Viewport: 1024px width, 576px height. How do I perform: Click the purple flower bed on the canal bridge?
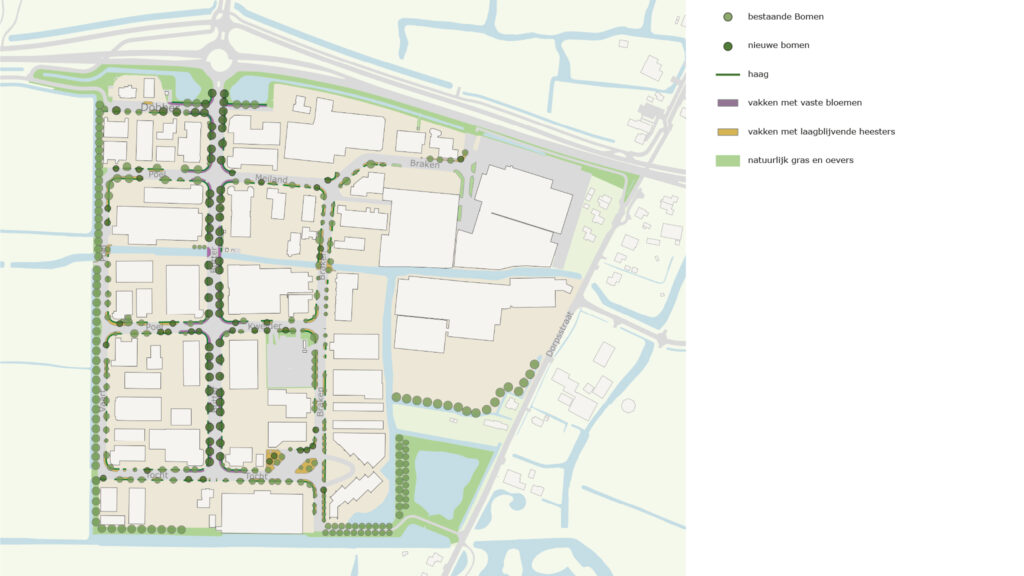(x=209, y=252)
